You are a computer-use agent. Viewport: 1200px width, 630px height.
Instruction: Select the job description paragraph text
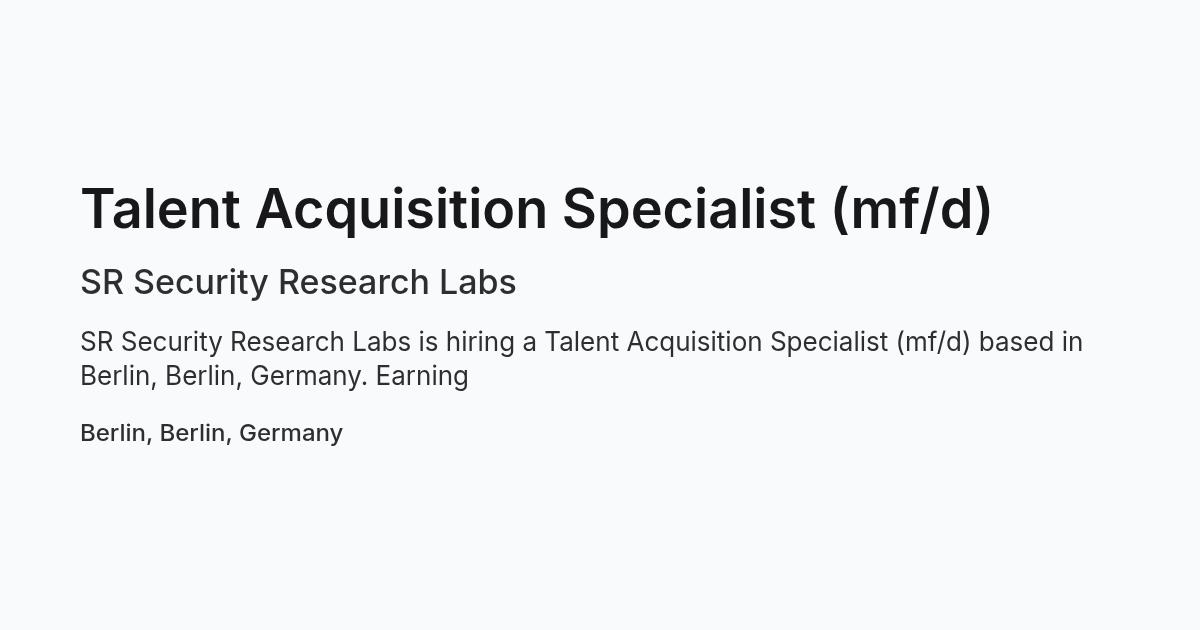coord(582,359)
